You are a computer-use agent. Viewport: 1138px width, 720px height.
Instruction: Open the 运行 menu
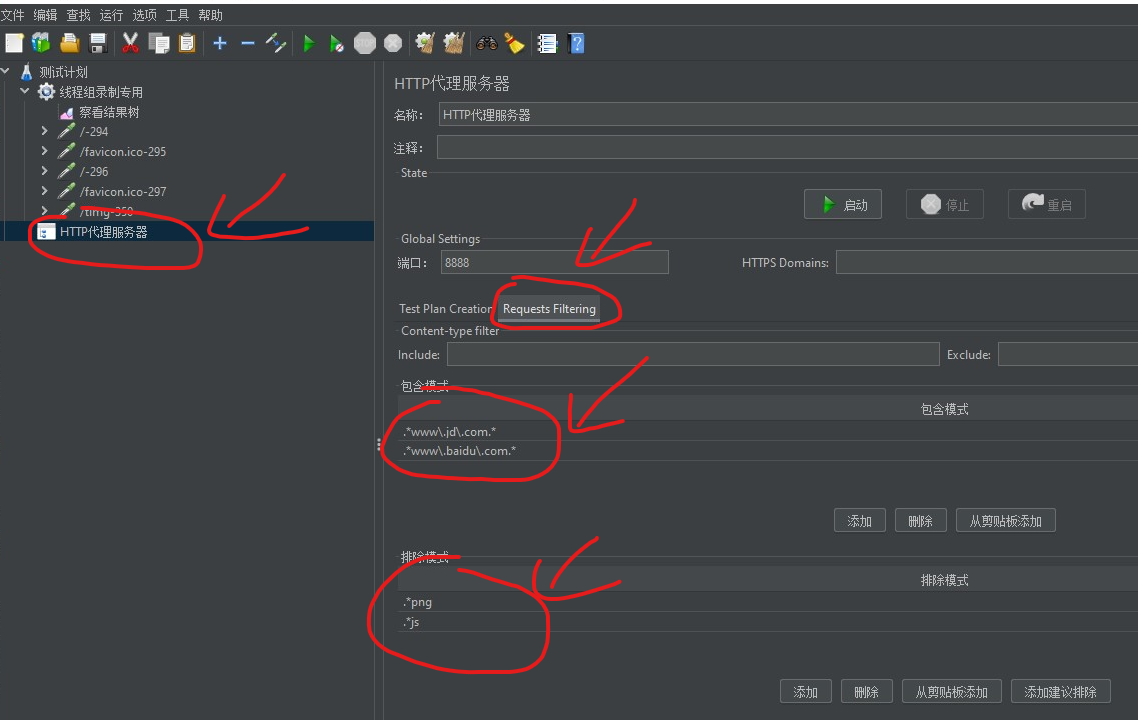tap(111, 15)
